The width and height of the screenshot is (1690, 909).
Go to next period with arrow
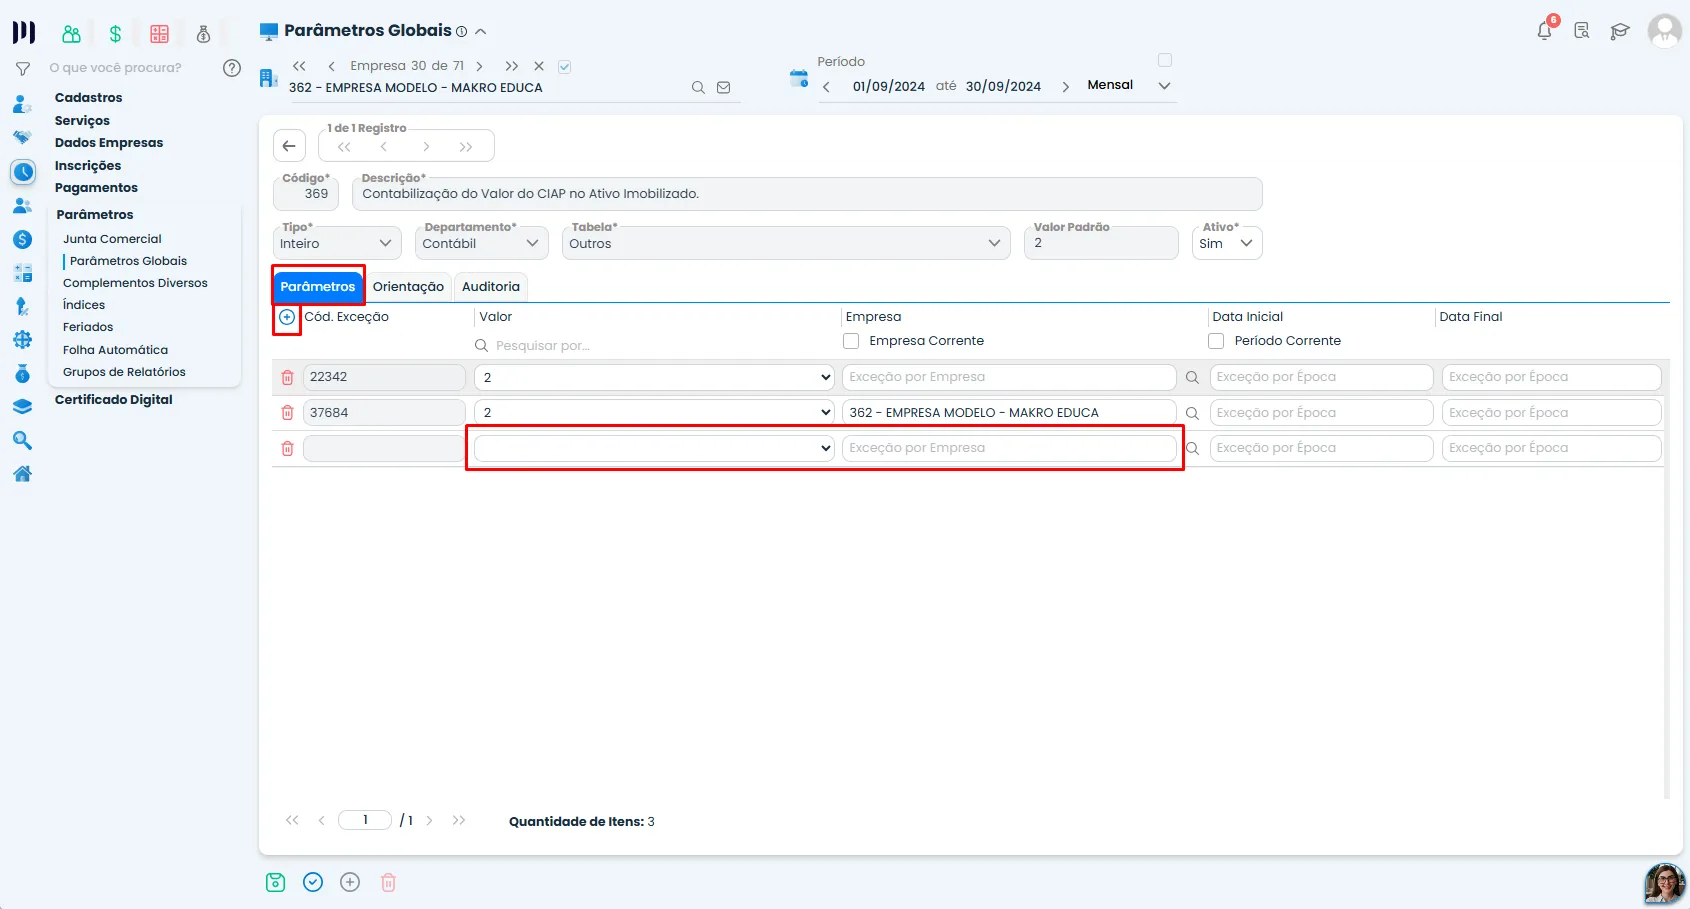point(1065,87)
